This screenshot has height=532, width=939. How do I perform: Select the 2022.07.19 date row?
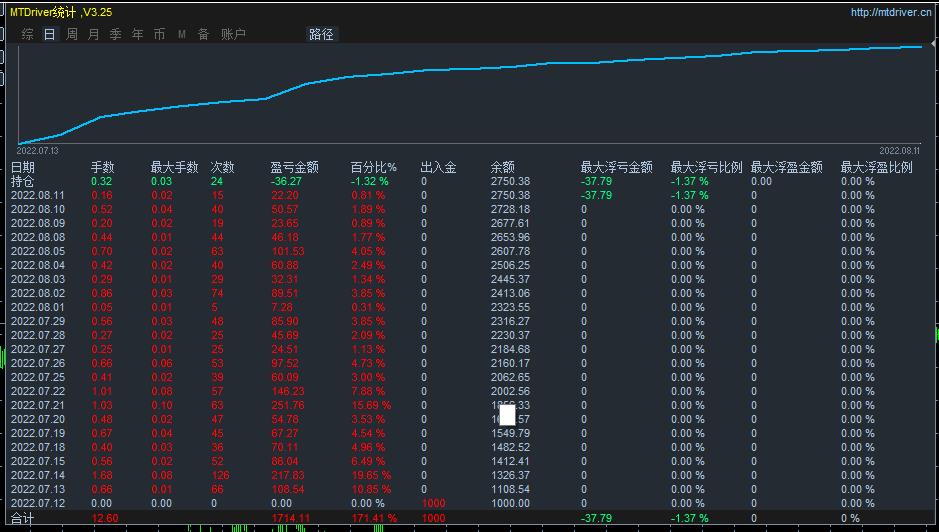click(38, 433)
